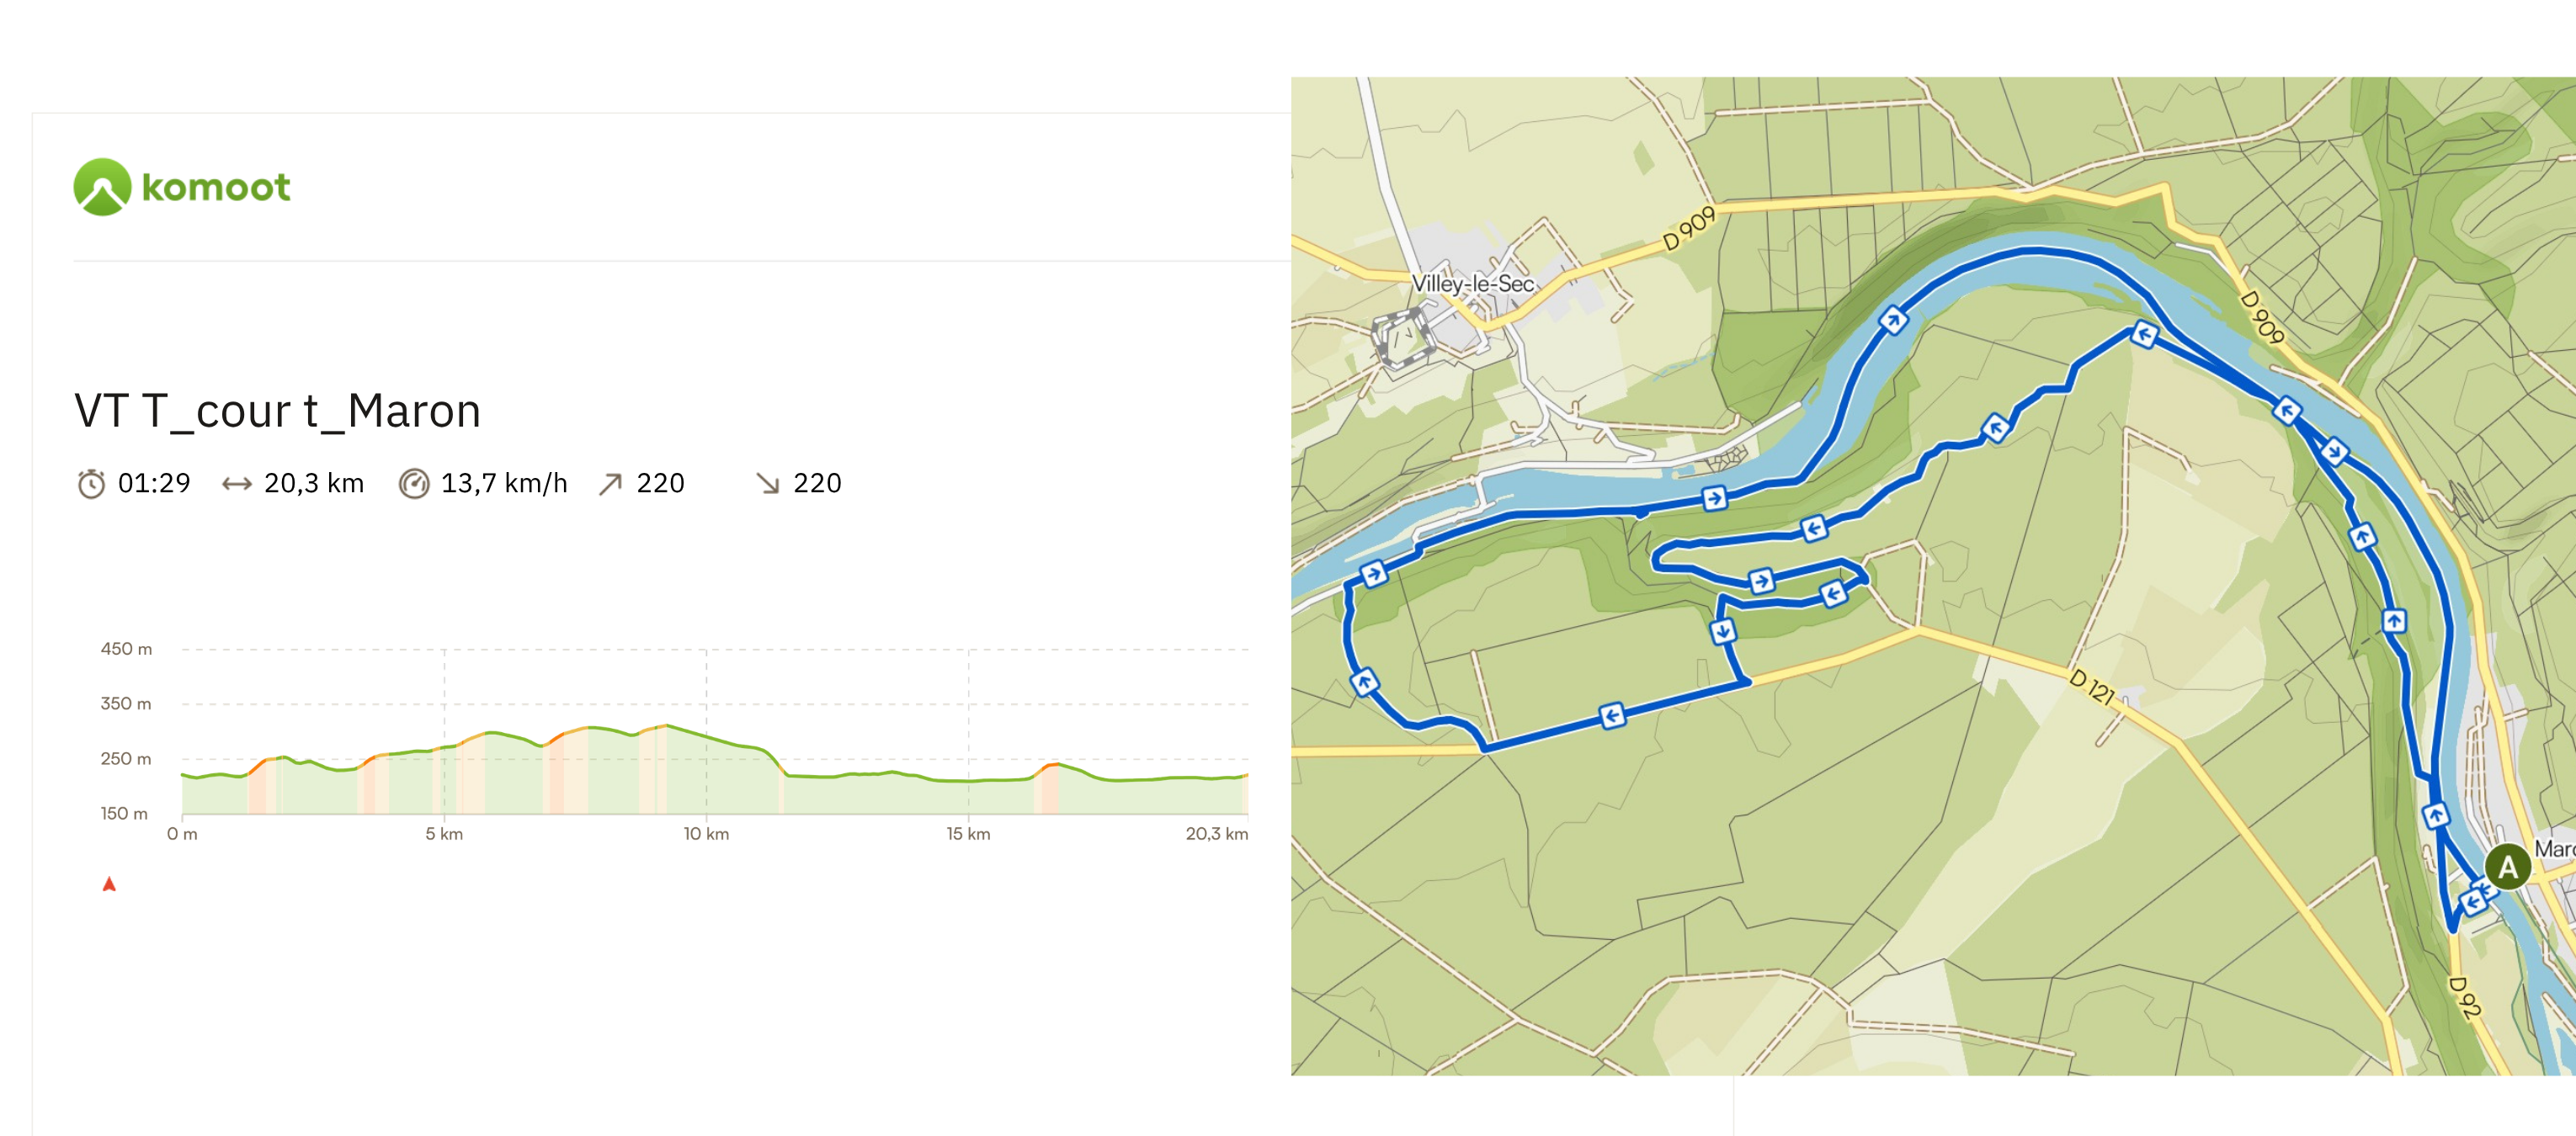Click the ascent up-arrow icon
Viewport: 2576px width, 1136px height.
610,484
